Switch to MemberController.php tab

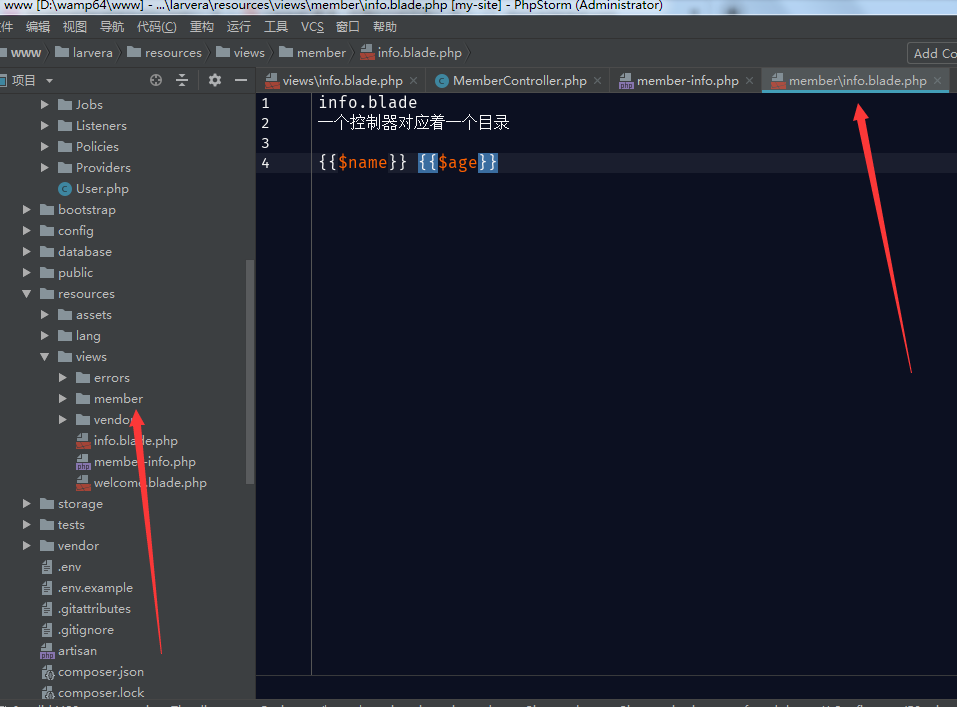tap(519, 81)
